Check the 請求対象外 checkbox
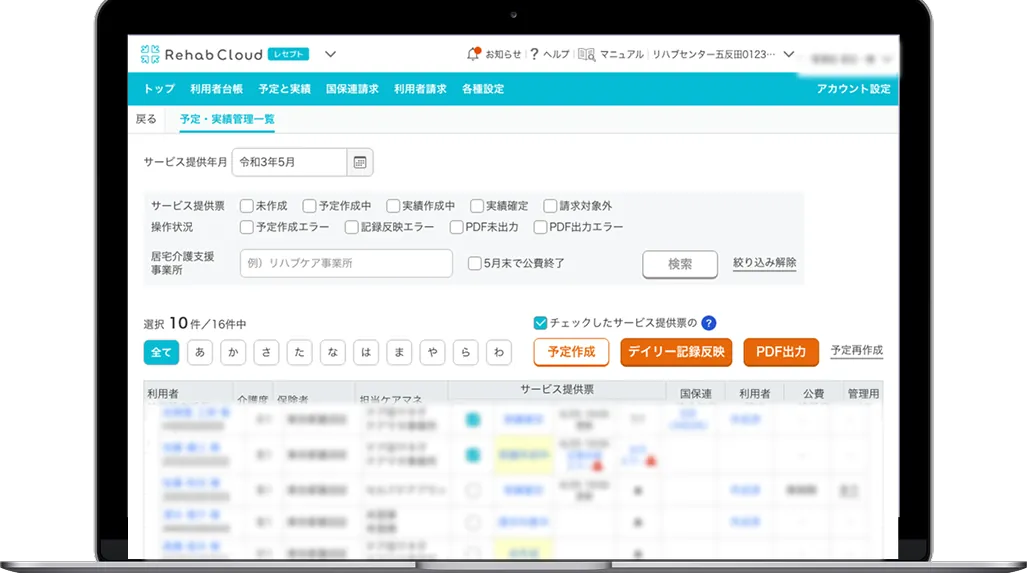 [550, 206]
